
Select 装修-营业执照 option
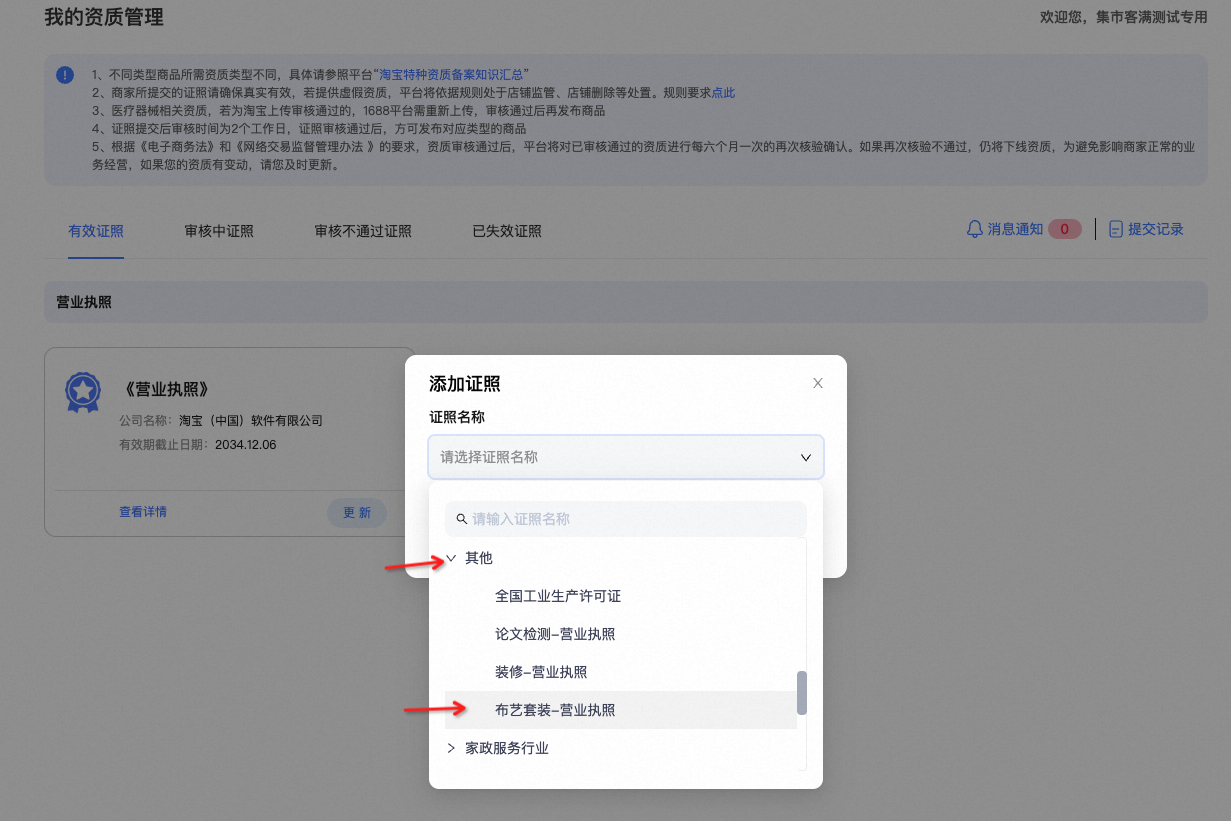tap(541, 672)
